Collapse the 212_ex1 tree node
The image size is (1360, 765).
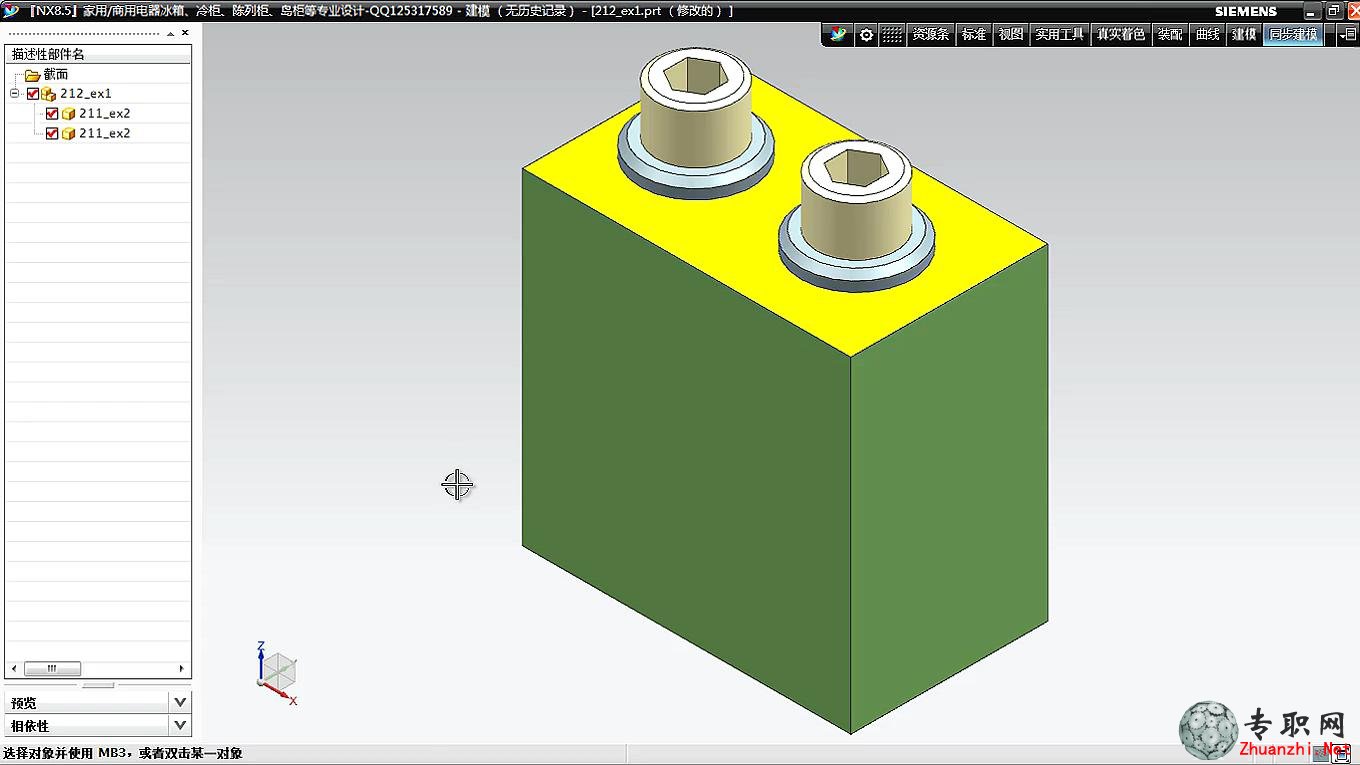coord(15,93)
